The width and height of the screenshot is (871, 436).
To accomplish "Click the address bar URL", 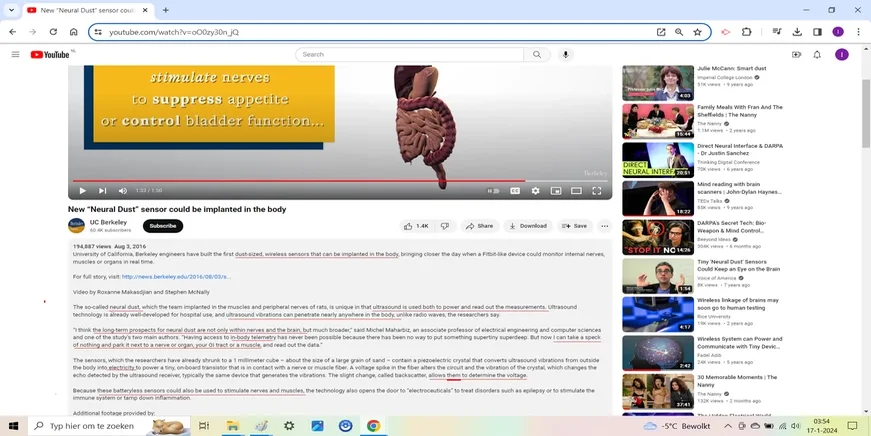I will pyautogui.click(x=174, y=32).
